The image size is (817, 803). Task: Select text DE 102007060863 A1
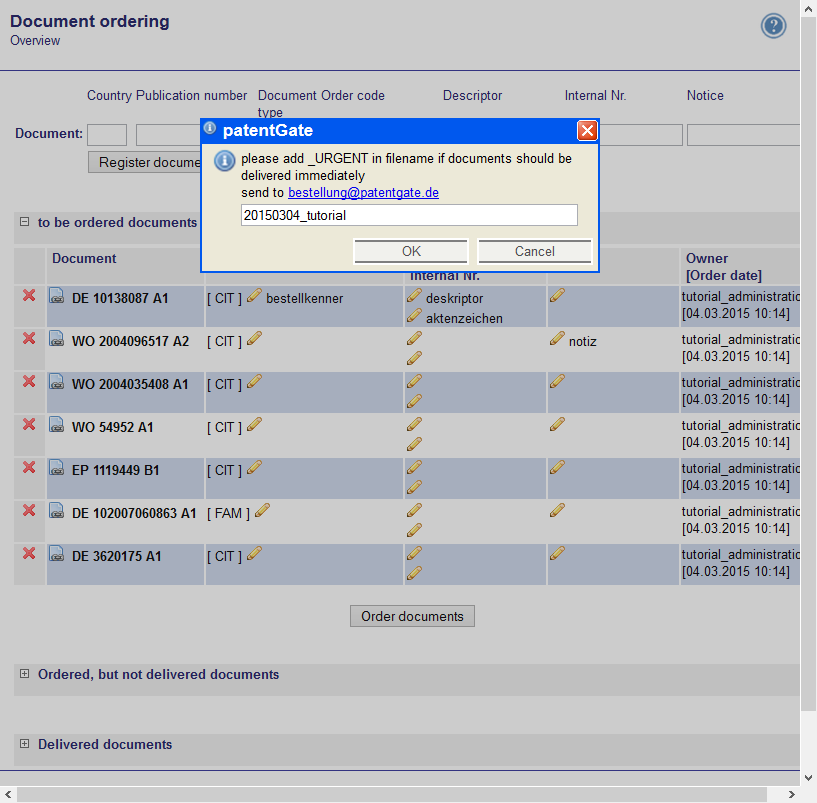[134, 513]
